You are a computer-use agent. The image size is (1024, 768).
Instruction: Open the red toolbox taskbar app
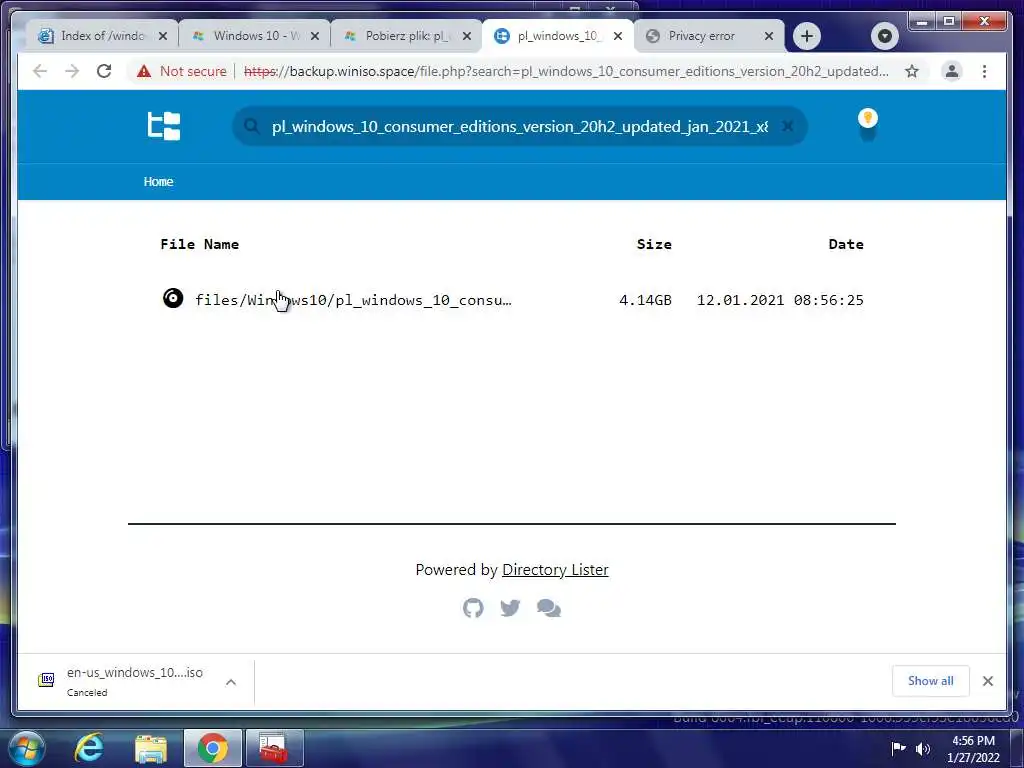274,748
